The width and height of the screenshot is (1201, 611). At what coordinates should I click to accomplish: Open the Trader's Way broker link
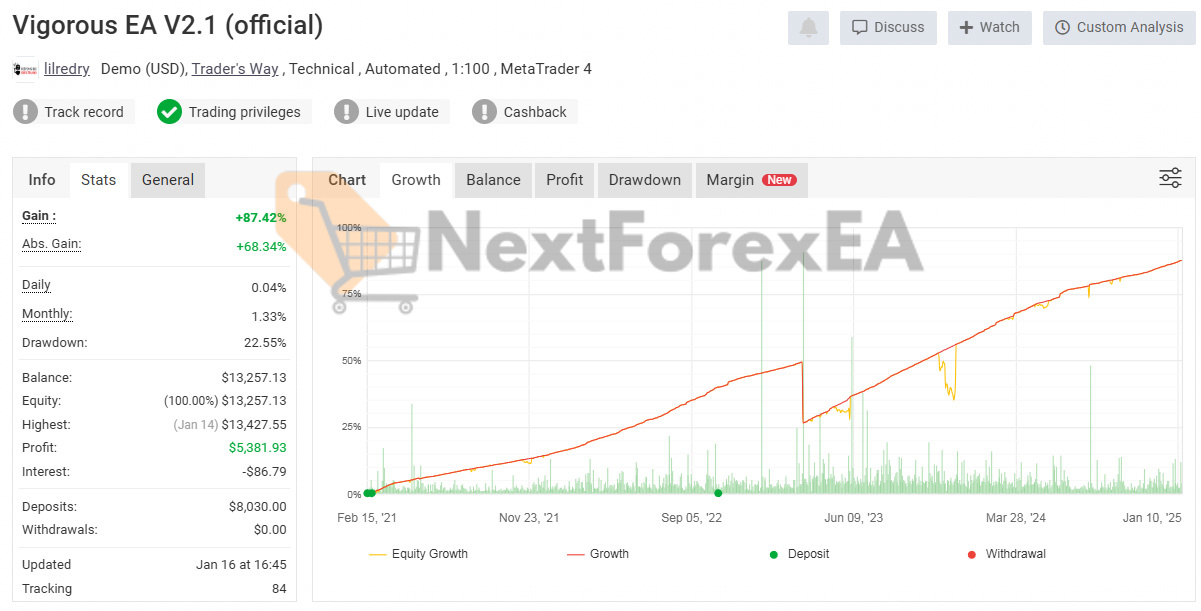235,69
